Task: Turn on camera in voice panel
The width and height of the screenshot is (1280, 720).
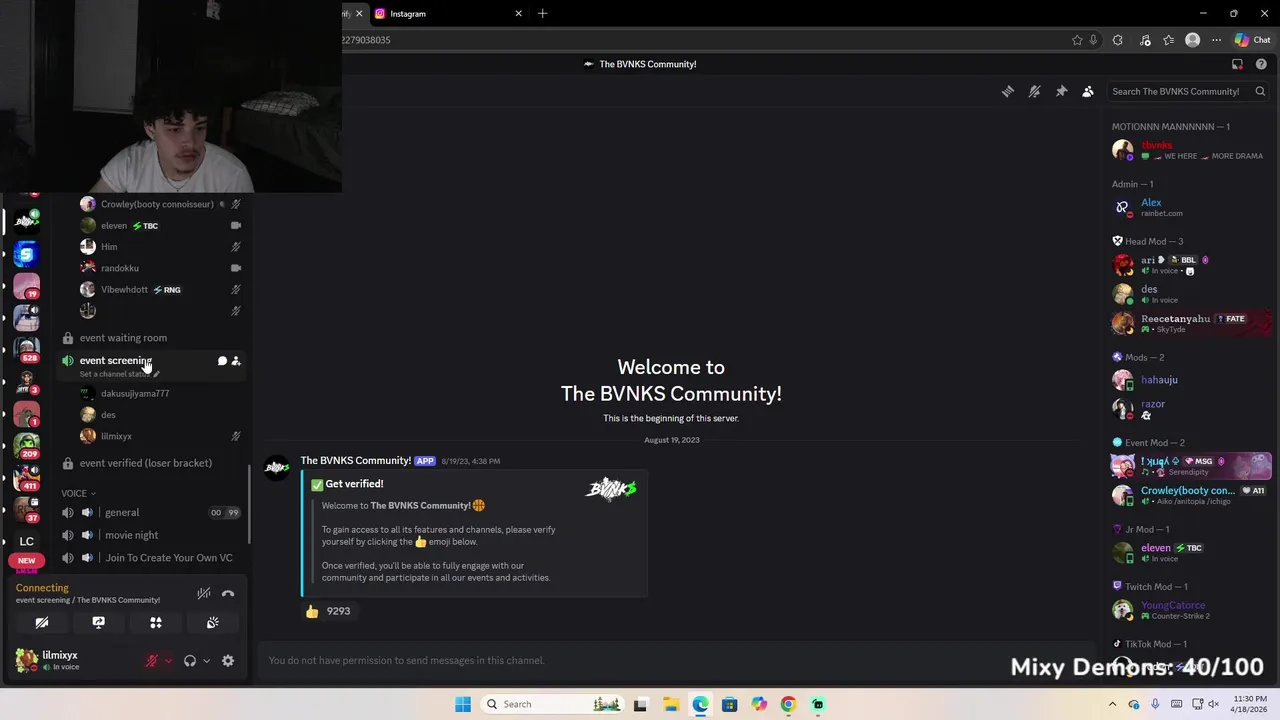Action: (x=42, y=622)
